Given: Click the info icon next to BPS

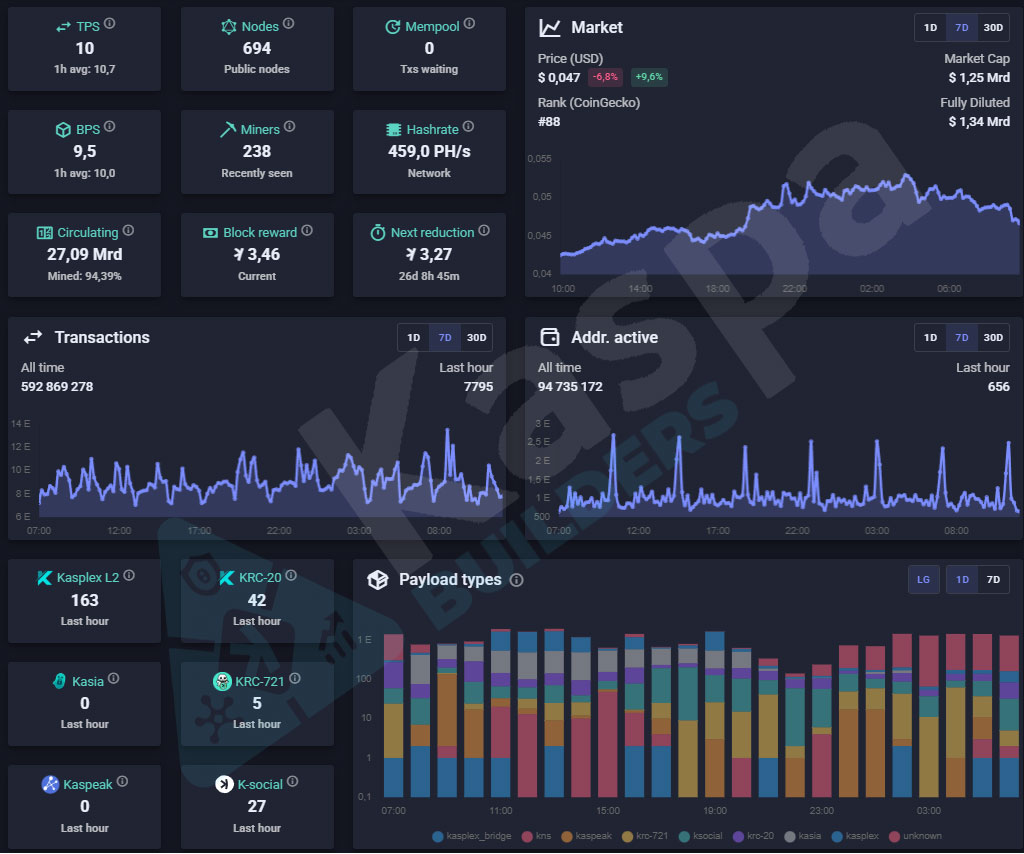Looking at the screenshot, I should tap(110, 127).
